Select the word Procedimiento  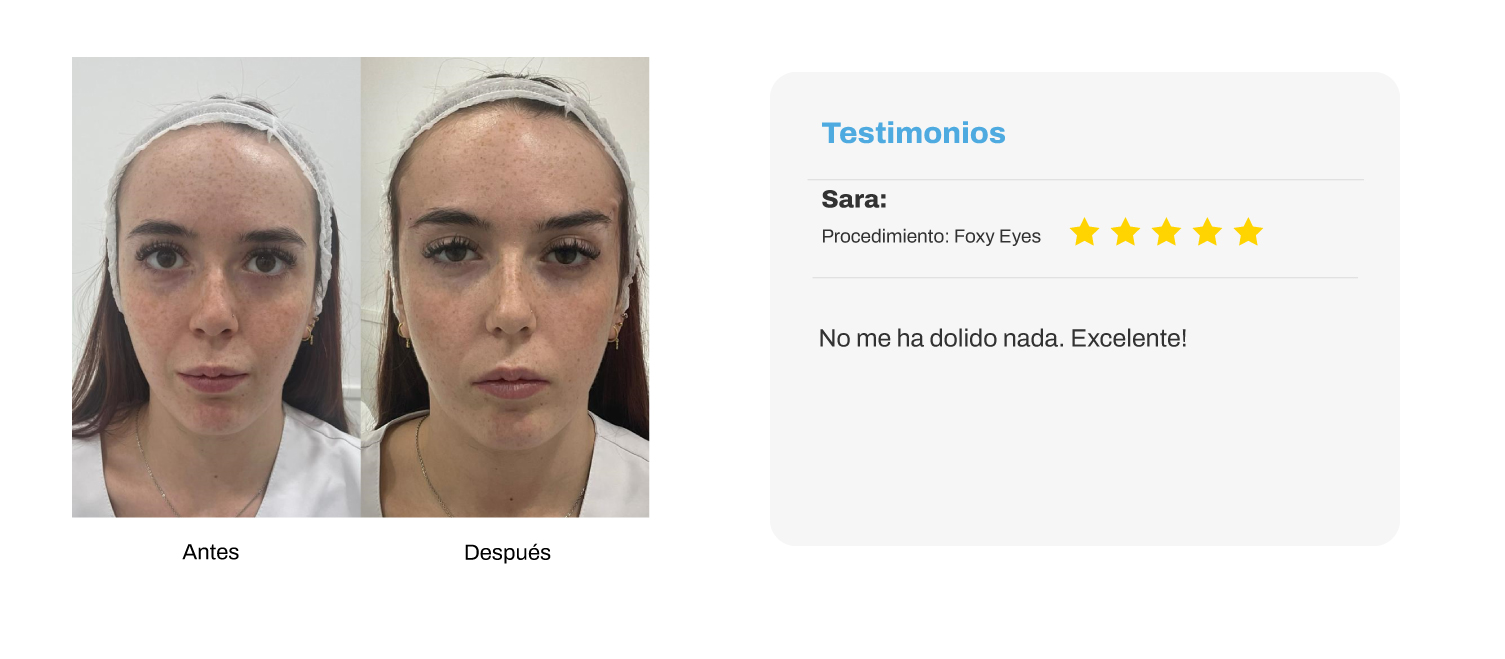[x=885, y=237]
